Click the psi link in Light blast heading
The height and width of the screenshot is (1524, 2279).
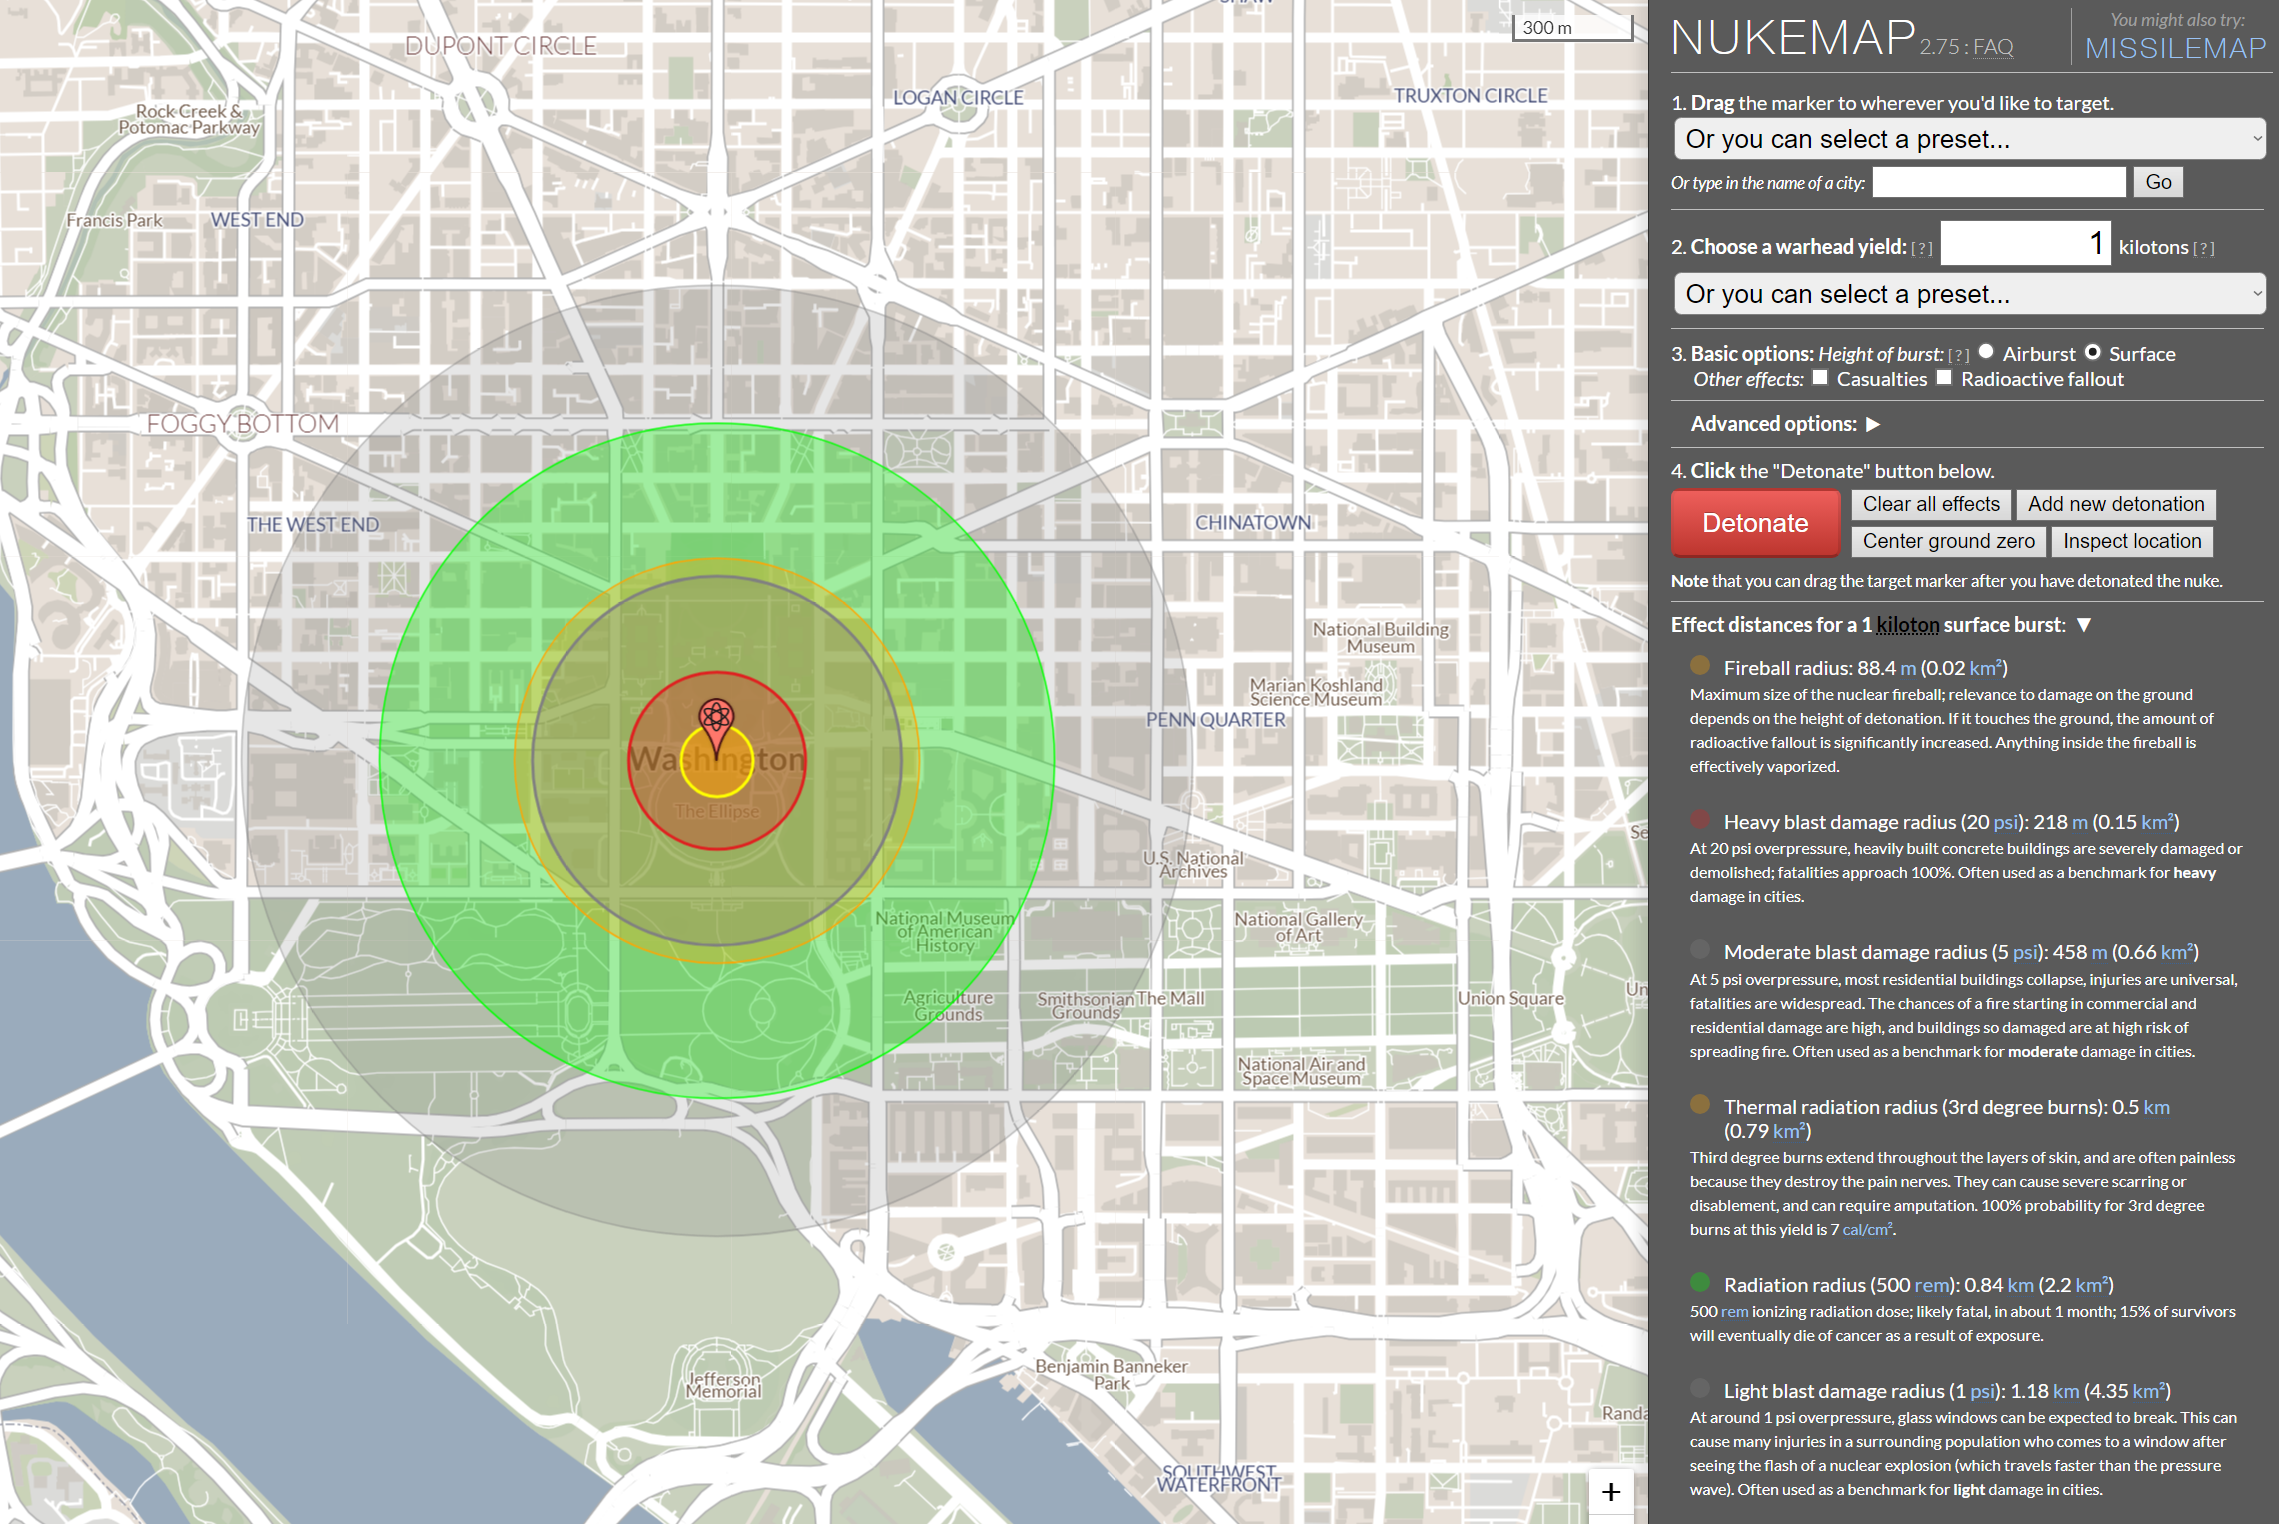tap(1982, 1391)
